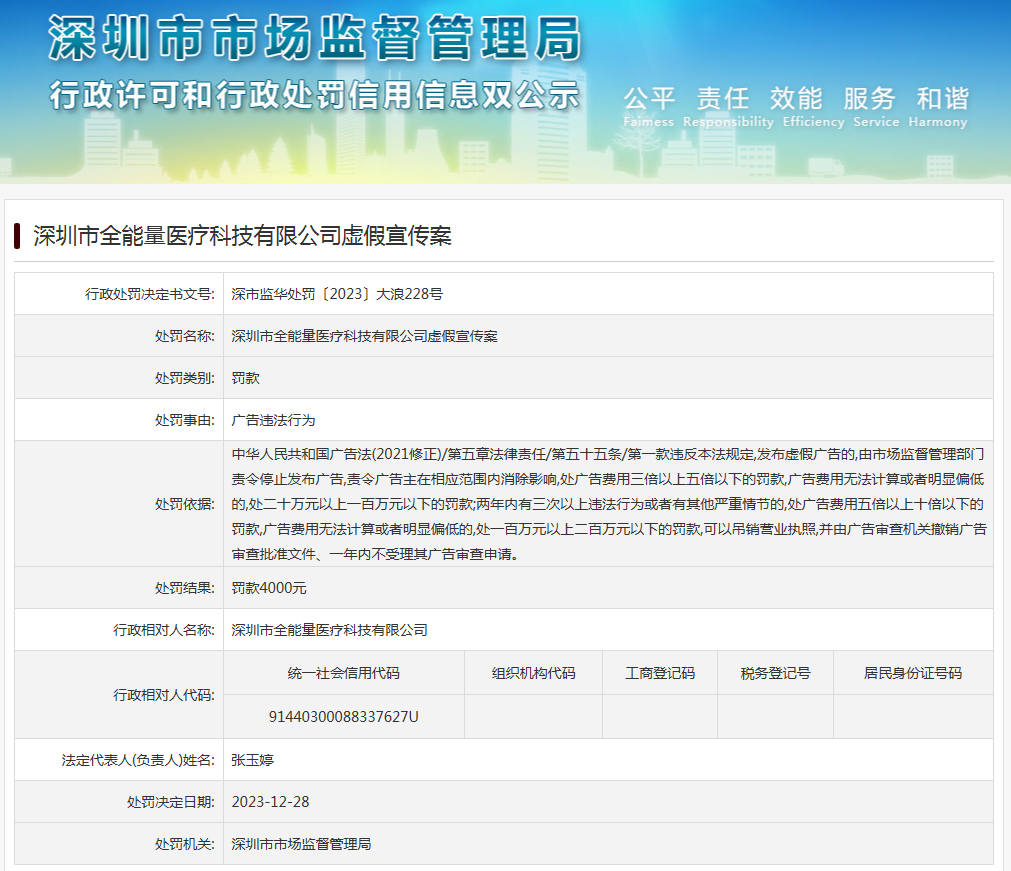The image size is (1011, 871).
Task: Select the reason value 广告违法行为
Action: [273, 420]
